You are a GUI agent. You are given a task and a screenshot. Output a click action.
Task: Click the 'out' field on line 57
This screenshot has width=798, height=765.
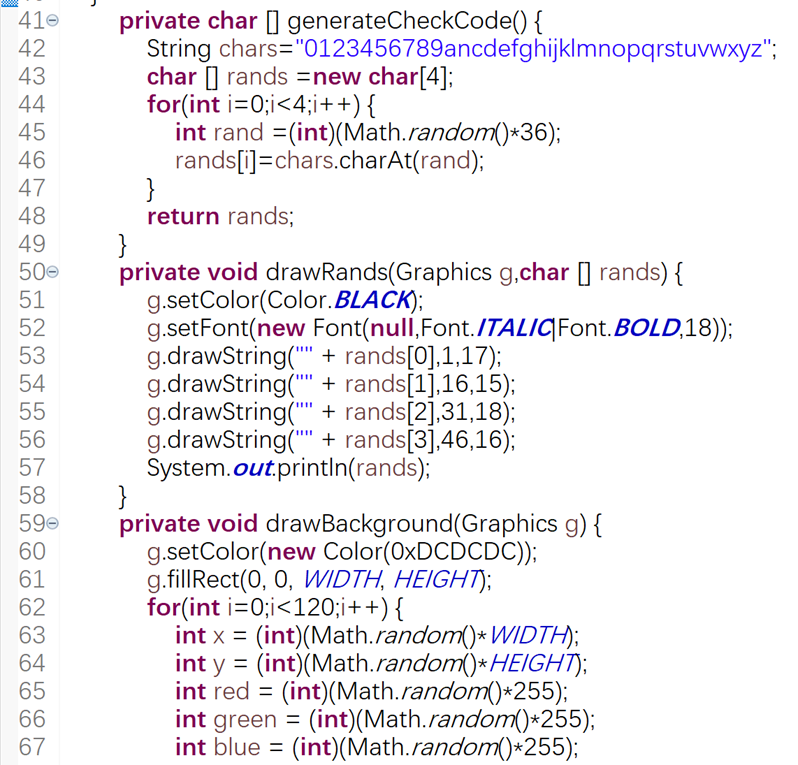click(253, 468)
